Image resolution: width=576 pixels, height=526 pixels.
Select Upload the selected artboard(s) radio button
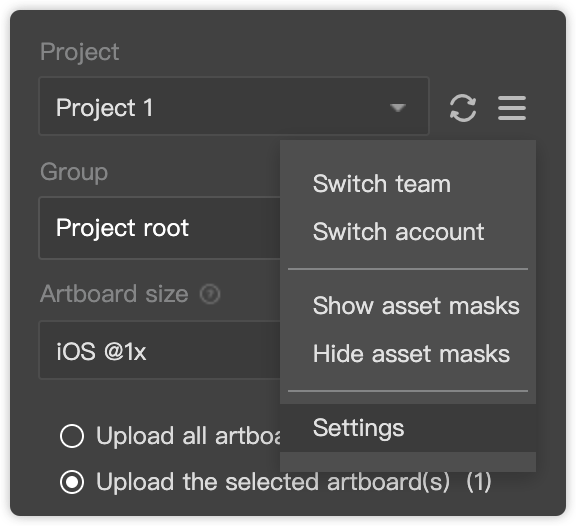(x=72, y=482)
